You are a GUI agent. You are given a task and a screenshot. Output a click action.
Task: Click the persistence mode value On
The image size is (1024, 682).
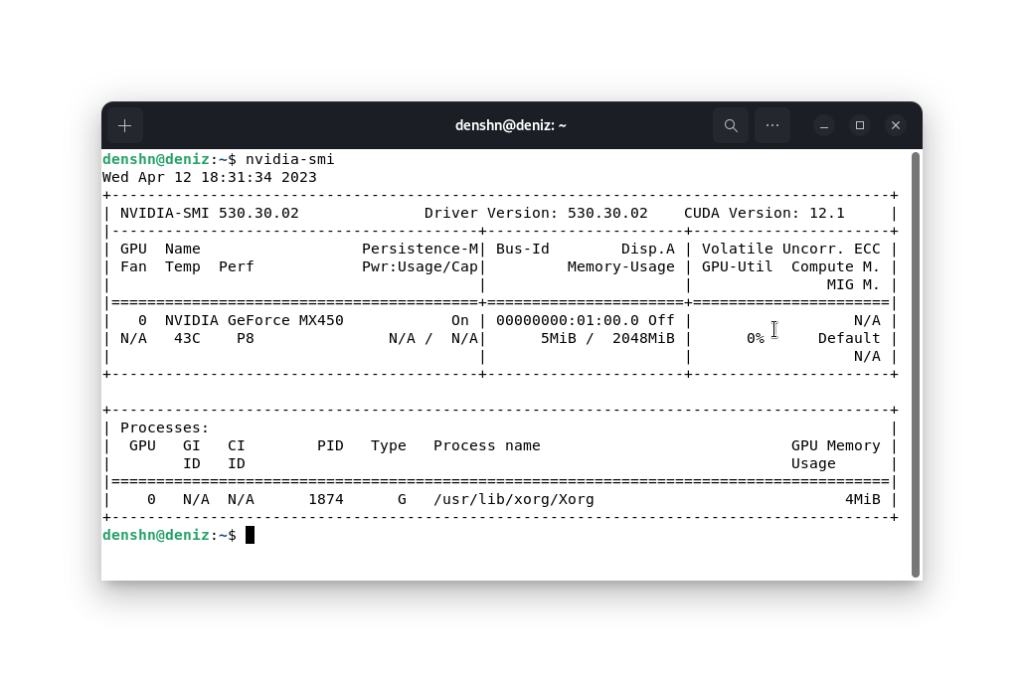(460, 321)
